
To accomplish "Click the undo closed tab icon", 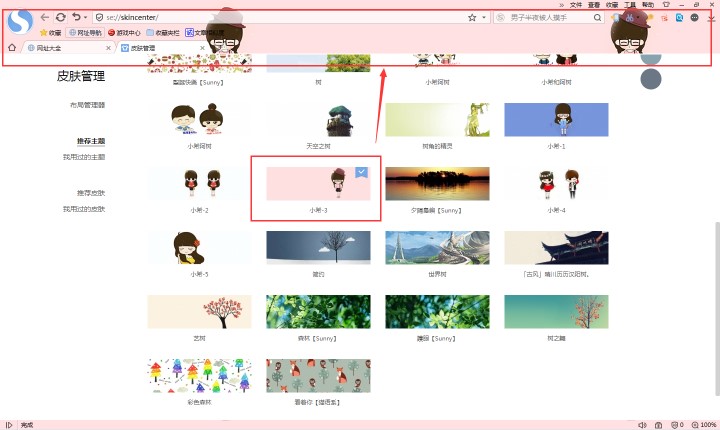I will pyautogui.click(x=76, y=17).
